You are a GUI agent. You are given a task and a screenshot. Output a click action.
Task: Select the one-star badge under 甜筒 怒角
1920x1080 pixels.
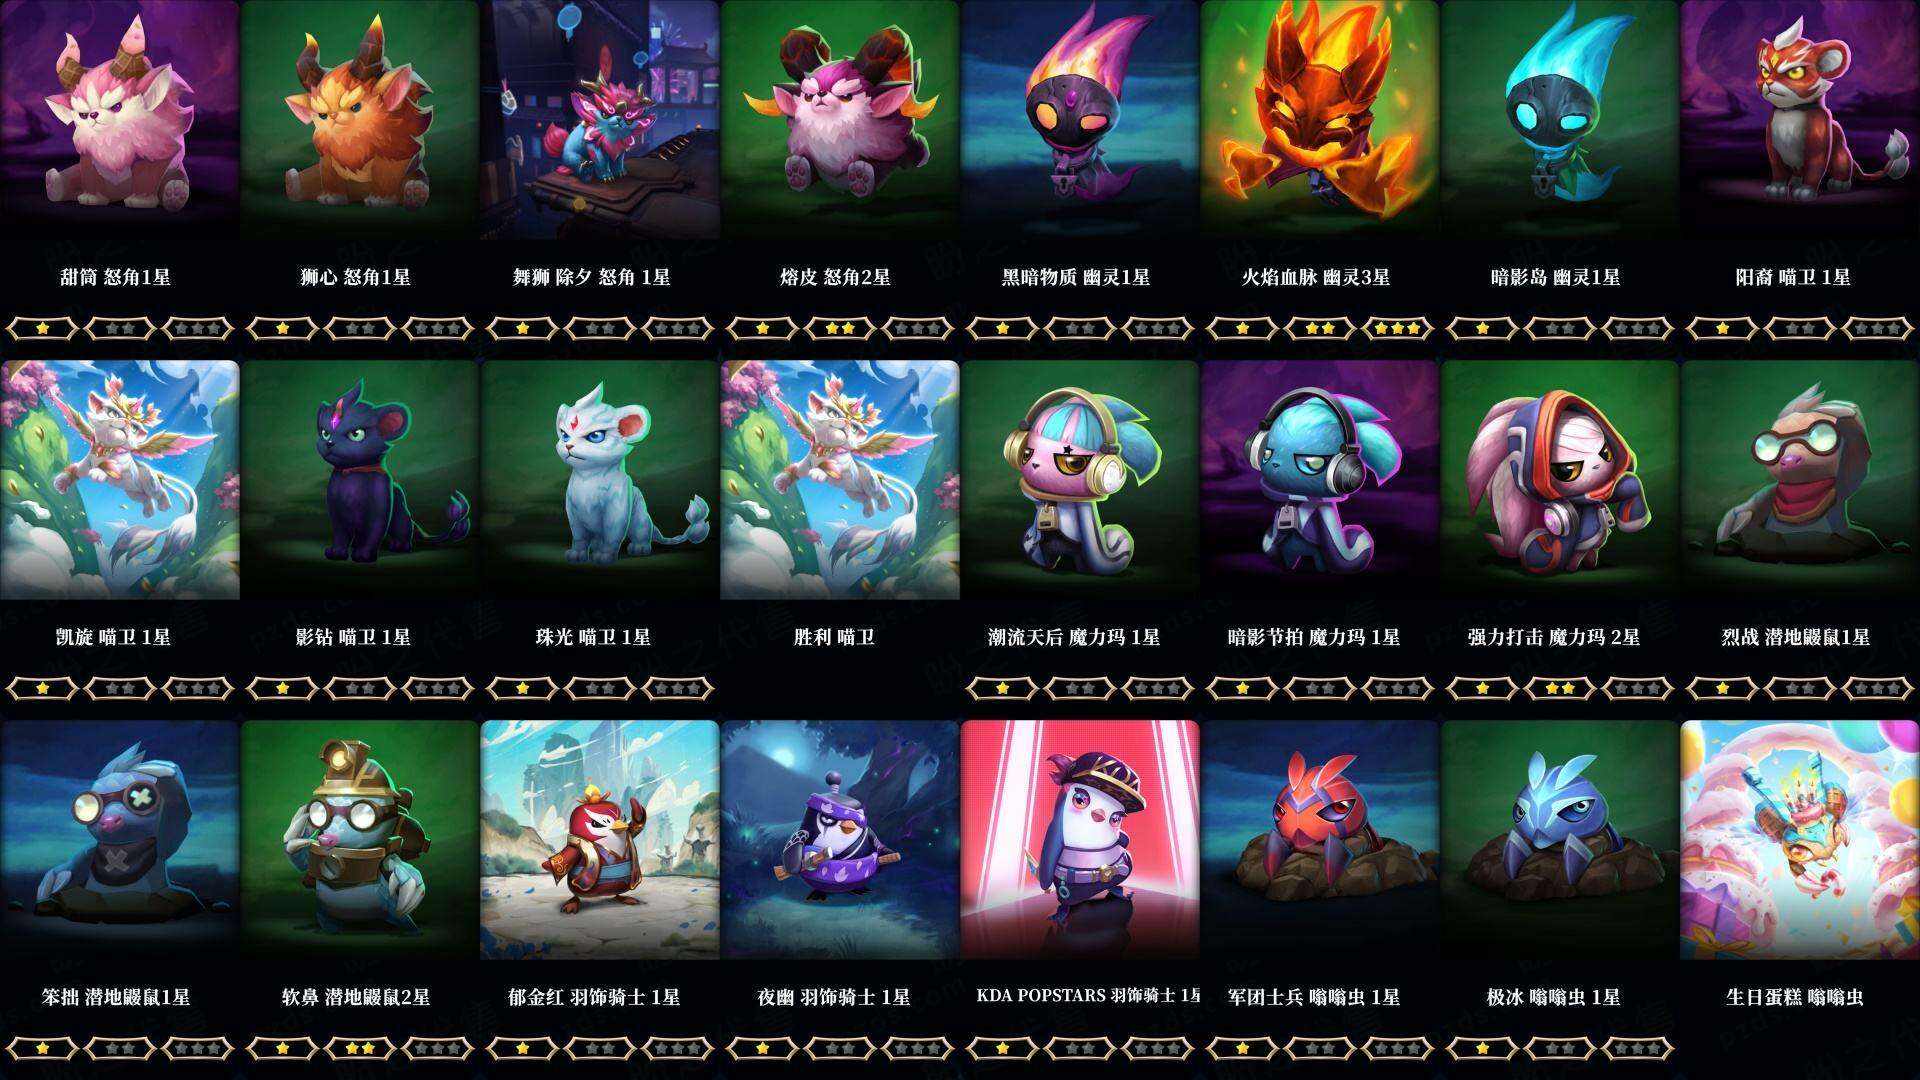42,328
